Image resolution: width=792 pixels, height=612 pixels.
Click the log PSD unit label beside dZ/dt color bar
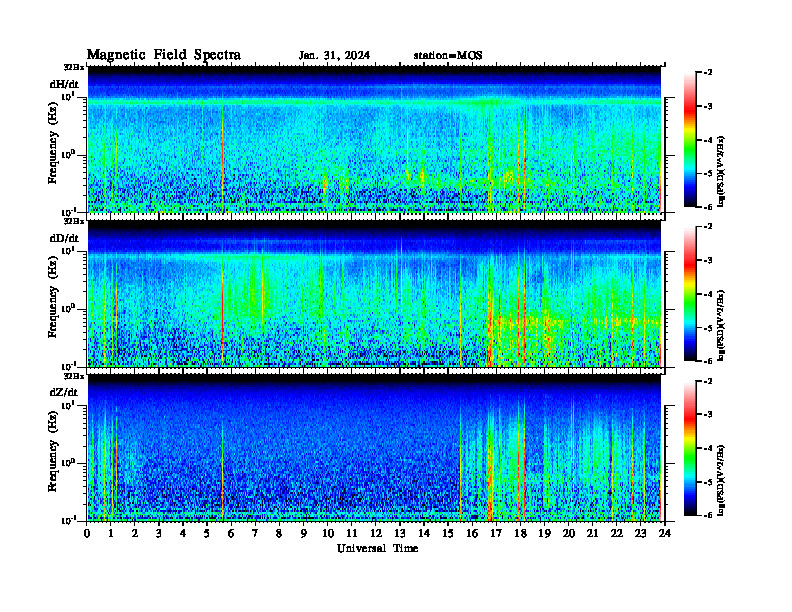pyautogui.click(x=721, y=479)
